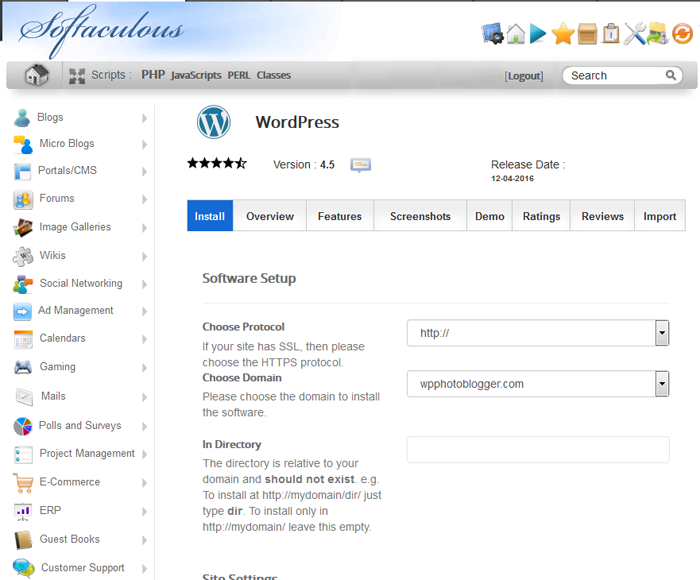The width and height of the screenshot is (700, 580).
Task: Expand the E-Commerce category arrow
Action: pyautogui.click(x=144, y=483)
